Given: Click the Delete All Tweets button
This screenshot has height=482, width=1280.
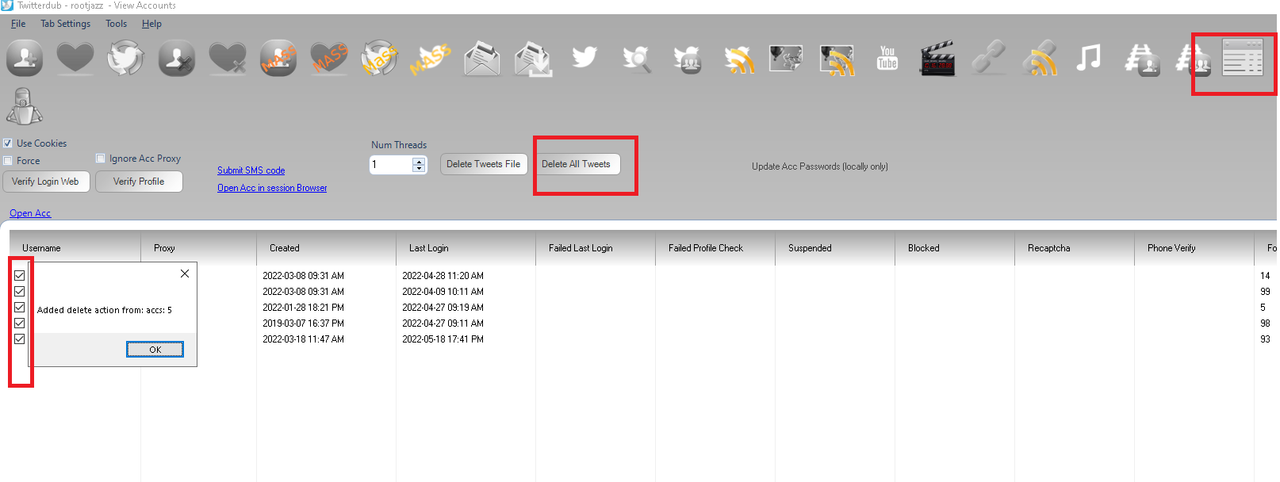Looking at the screenshot, I should coord(576,164).
